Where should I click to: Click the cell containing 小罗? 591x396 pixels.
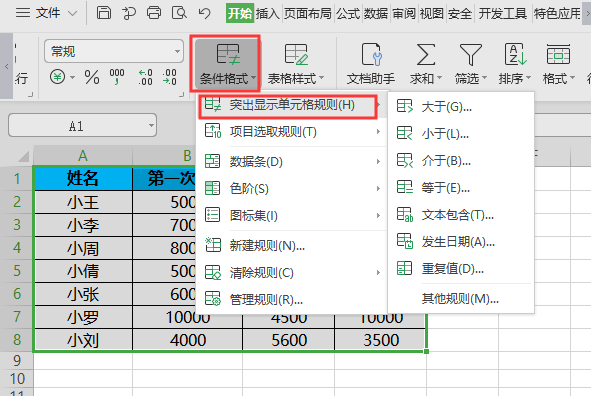[x=83, y=317]
